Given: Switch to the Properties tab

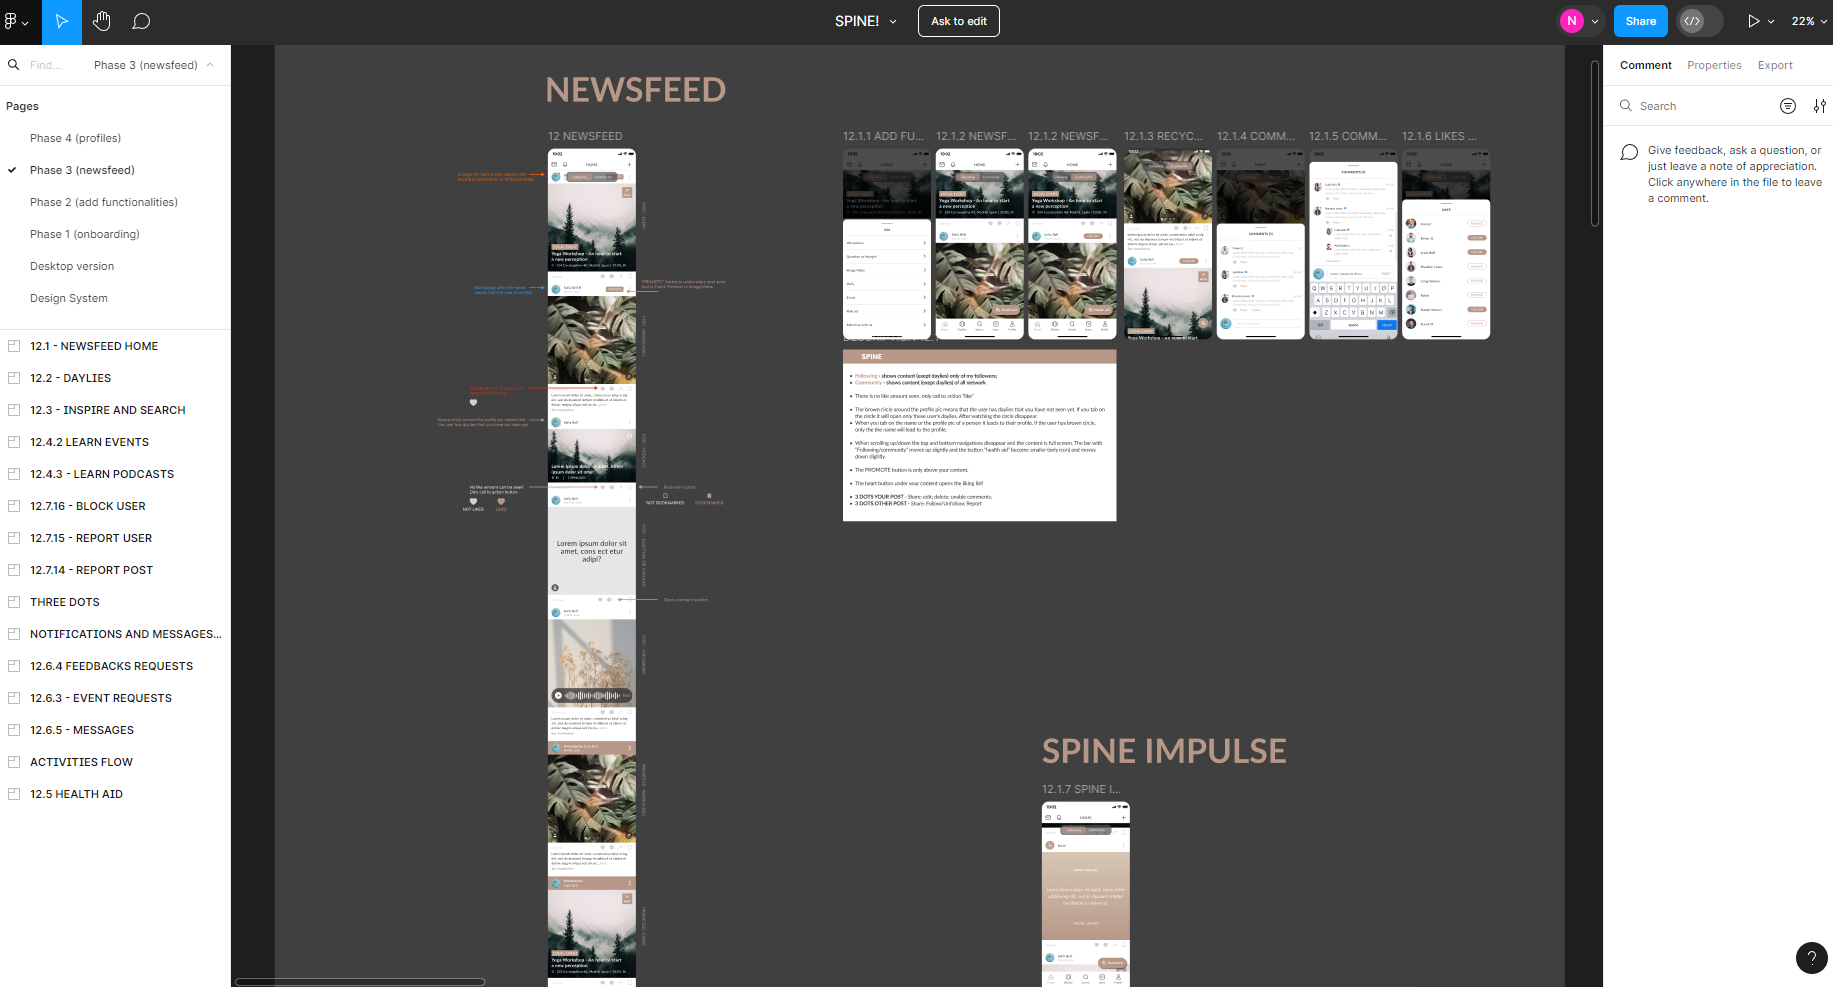Looking at the screenshot, I should point(1714,65).
